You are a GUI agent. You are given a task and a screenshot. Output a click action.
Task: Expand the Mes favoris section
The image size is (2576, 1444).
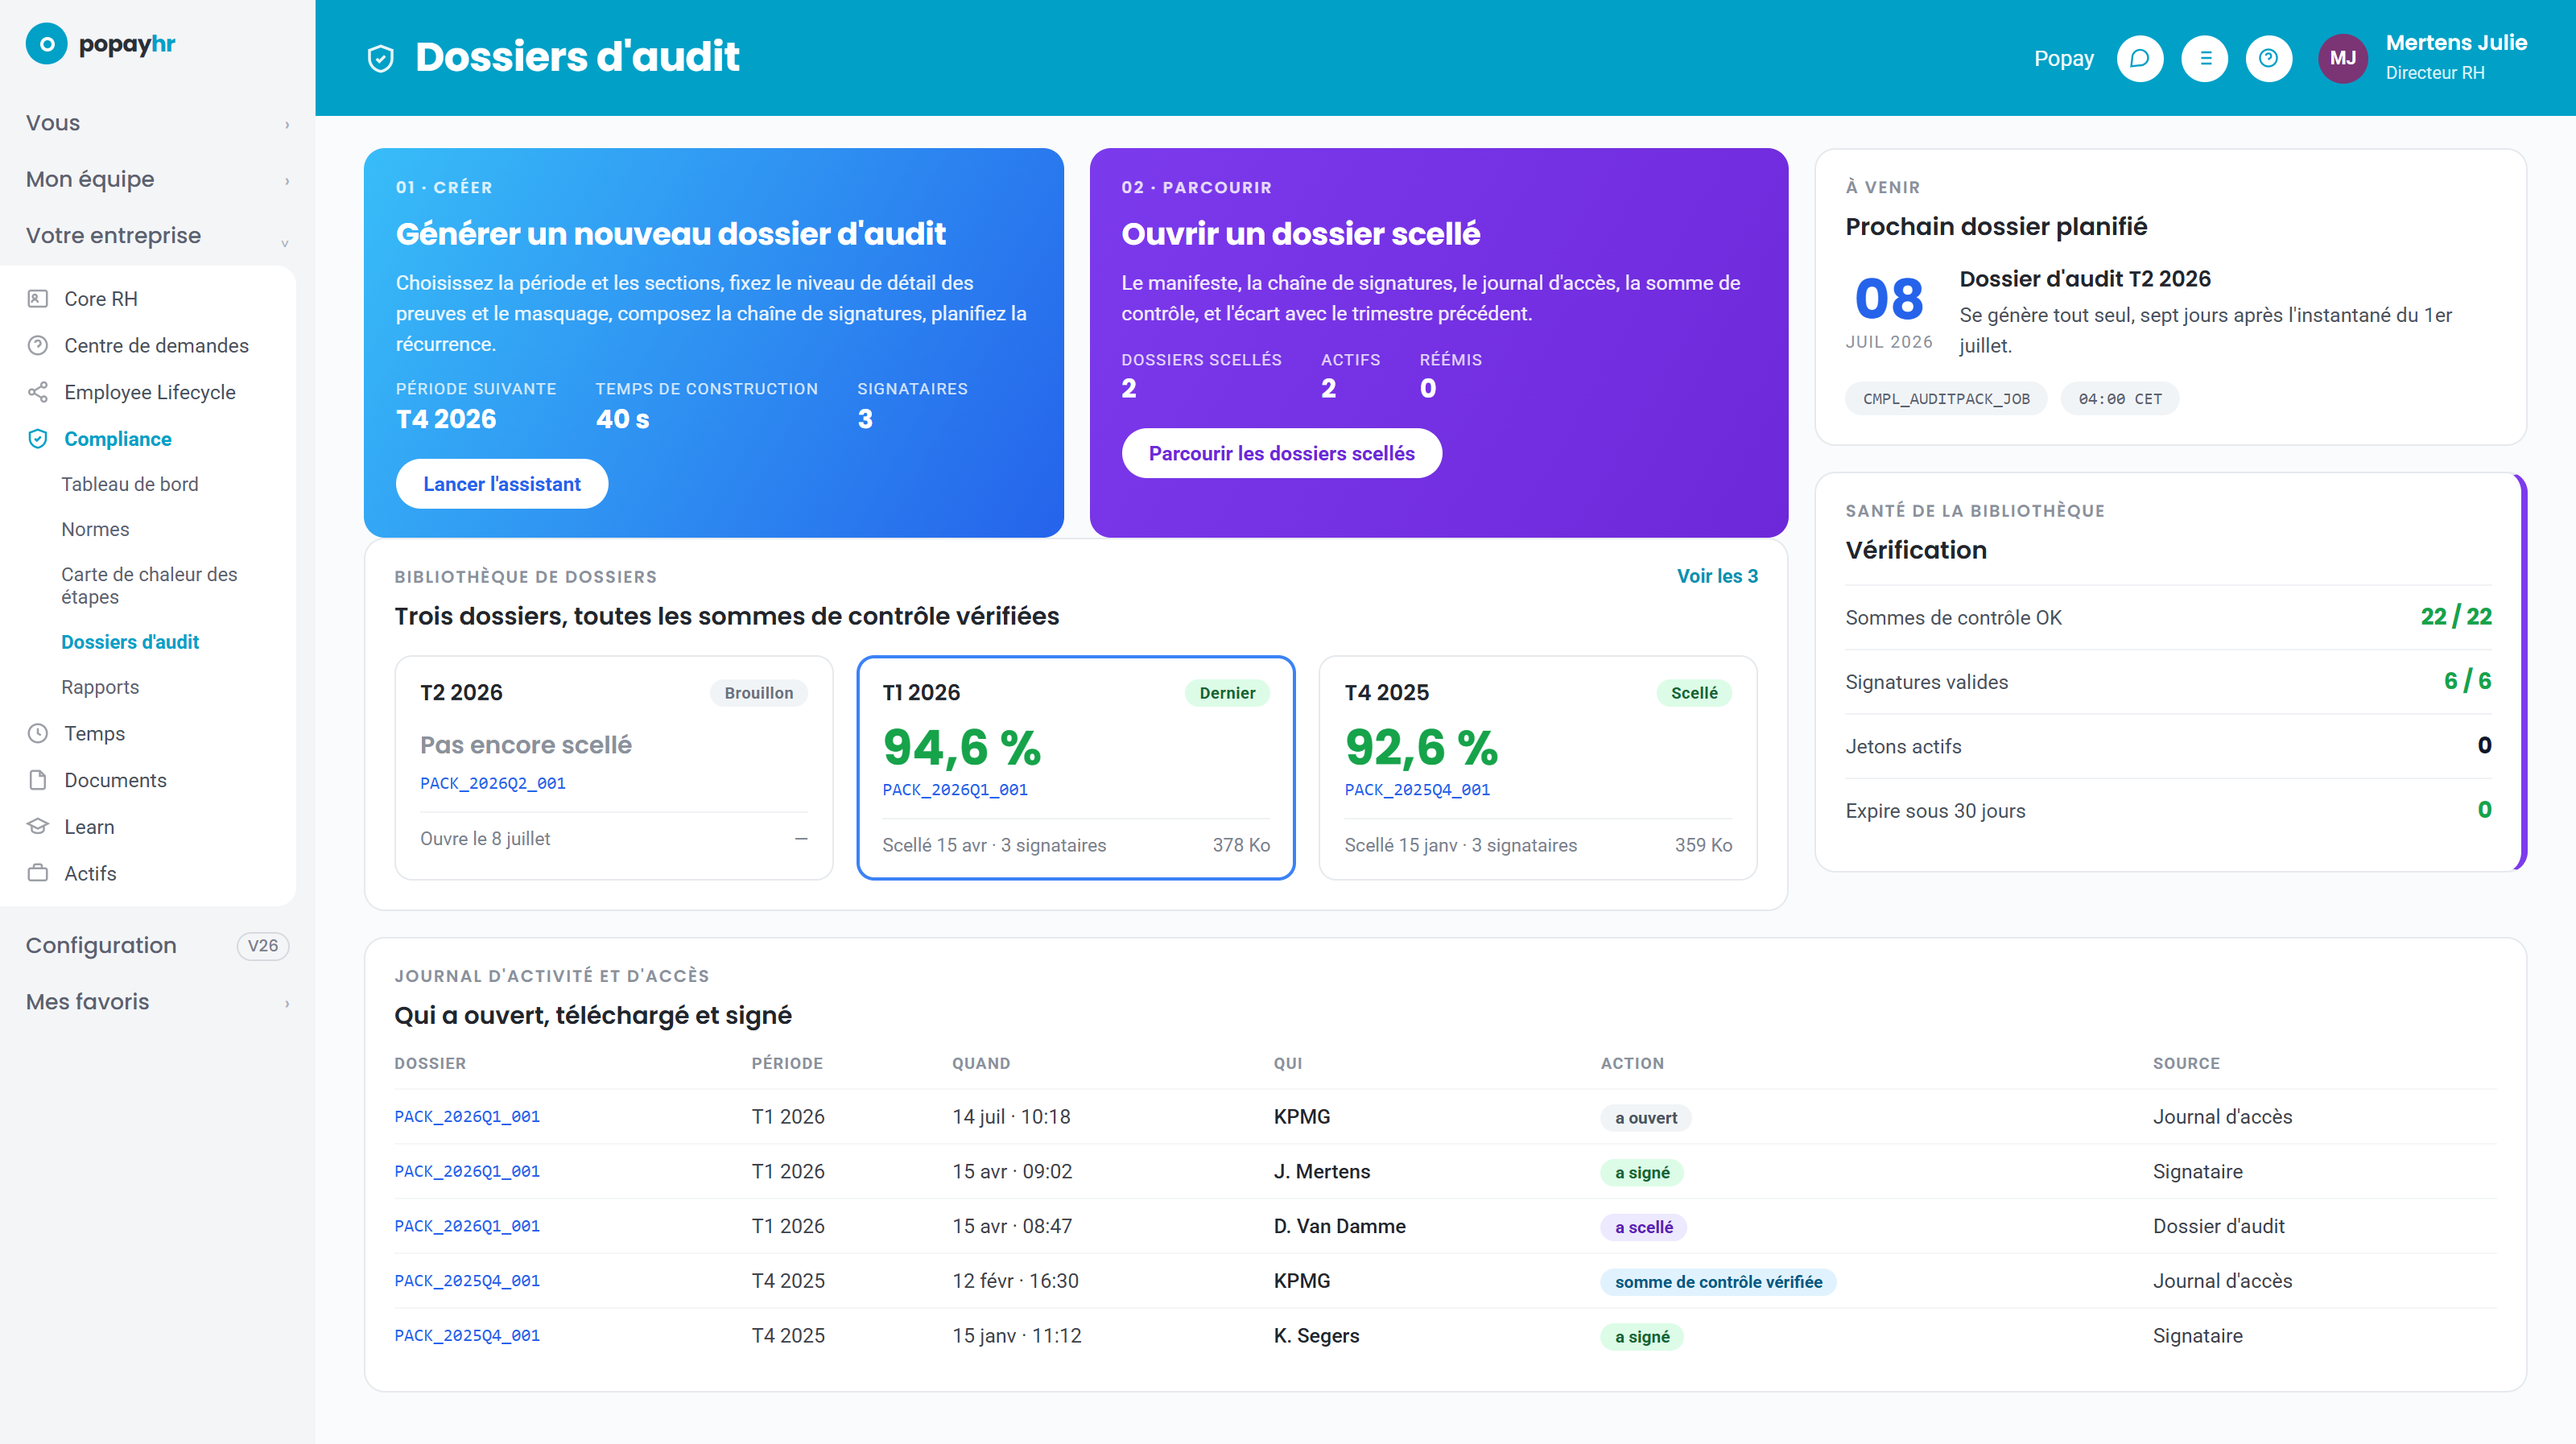point(157,1002)
